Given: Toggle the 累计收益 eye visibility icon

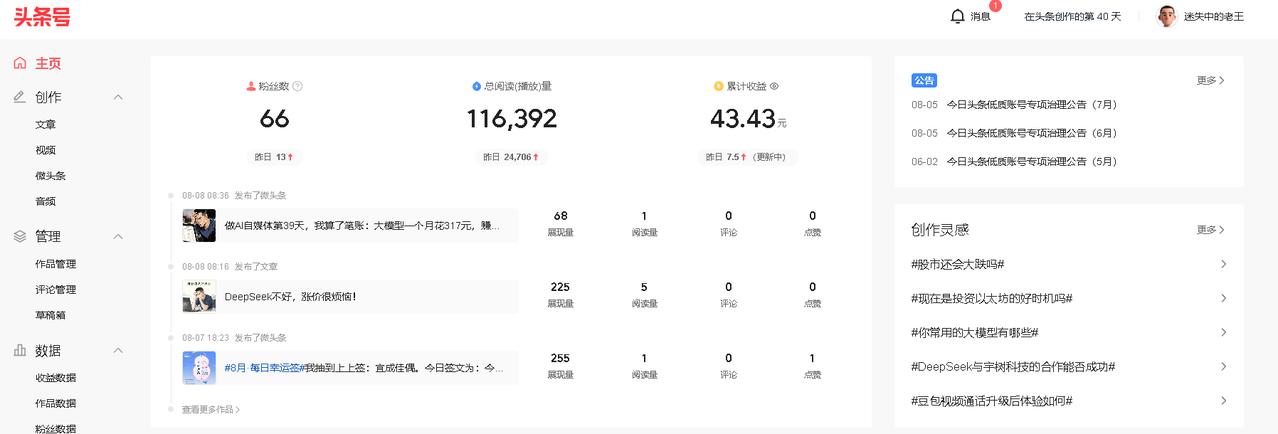Looking at the screenshot, I should coord(774,86).
